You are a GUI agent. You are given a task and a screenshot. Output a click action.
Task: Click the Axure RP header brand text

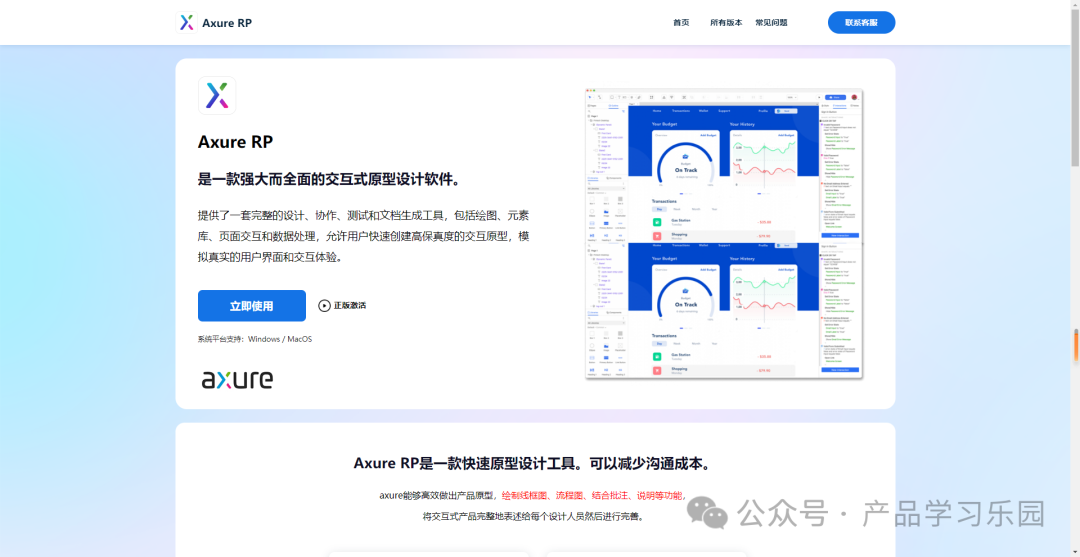227,23
